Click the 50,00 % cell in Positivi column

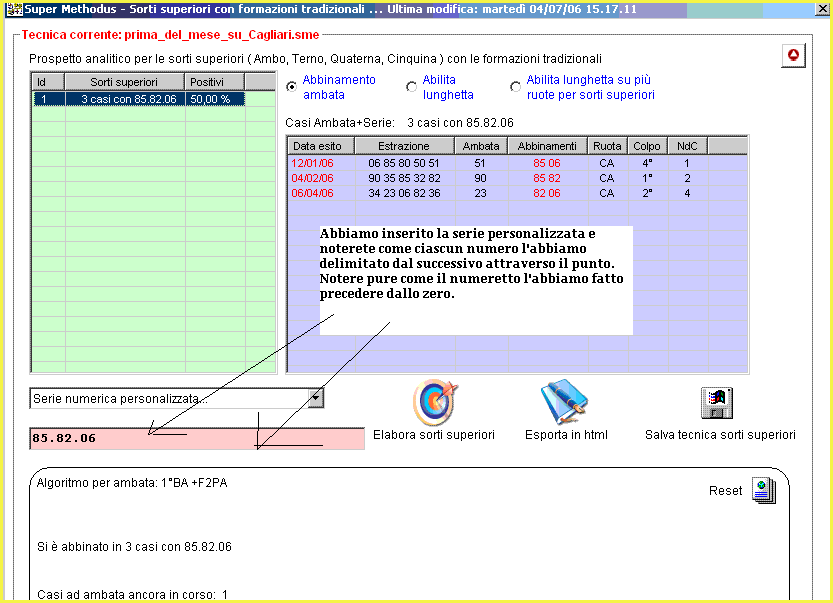tap(215, 99)
